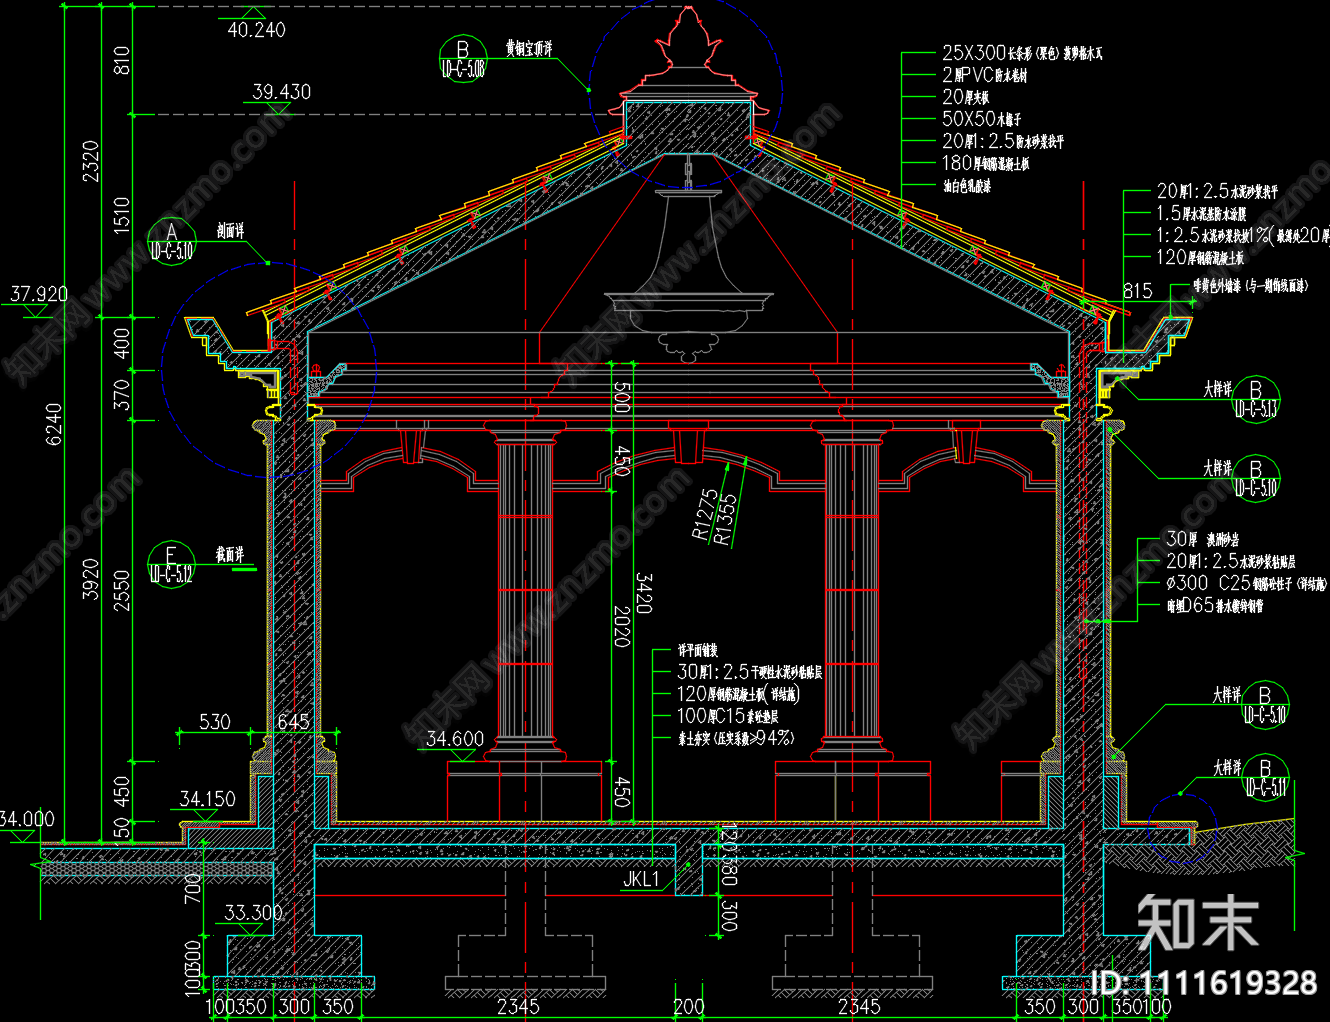Click the 30厚 sandstone cladding note
Screen dimensions: 1330x1022
(x=1203, y=539)
